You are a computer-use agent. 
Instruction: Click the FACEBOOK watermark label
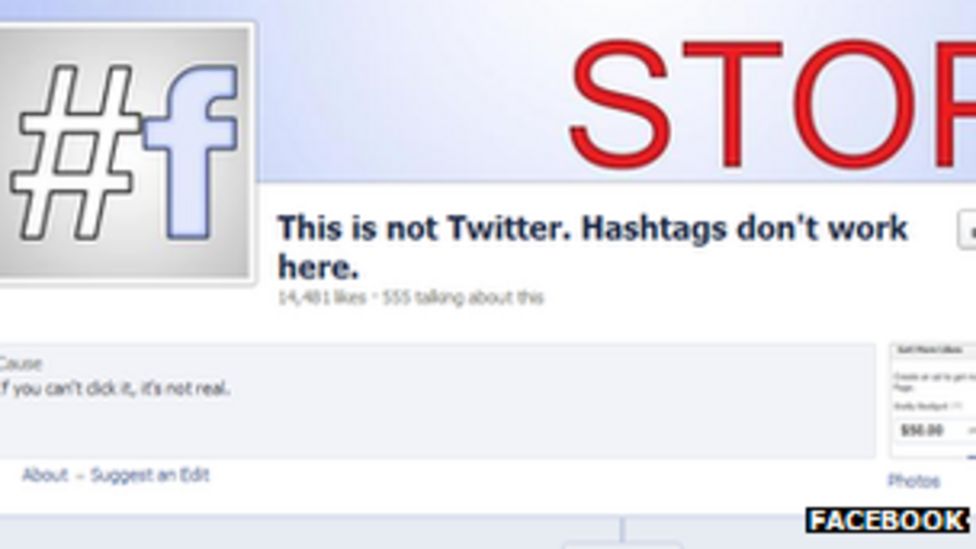click(888, 520)
